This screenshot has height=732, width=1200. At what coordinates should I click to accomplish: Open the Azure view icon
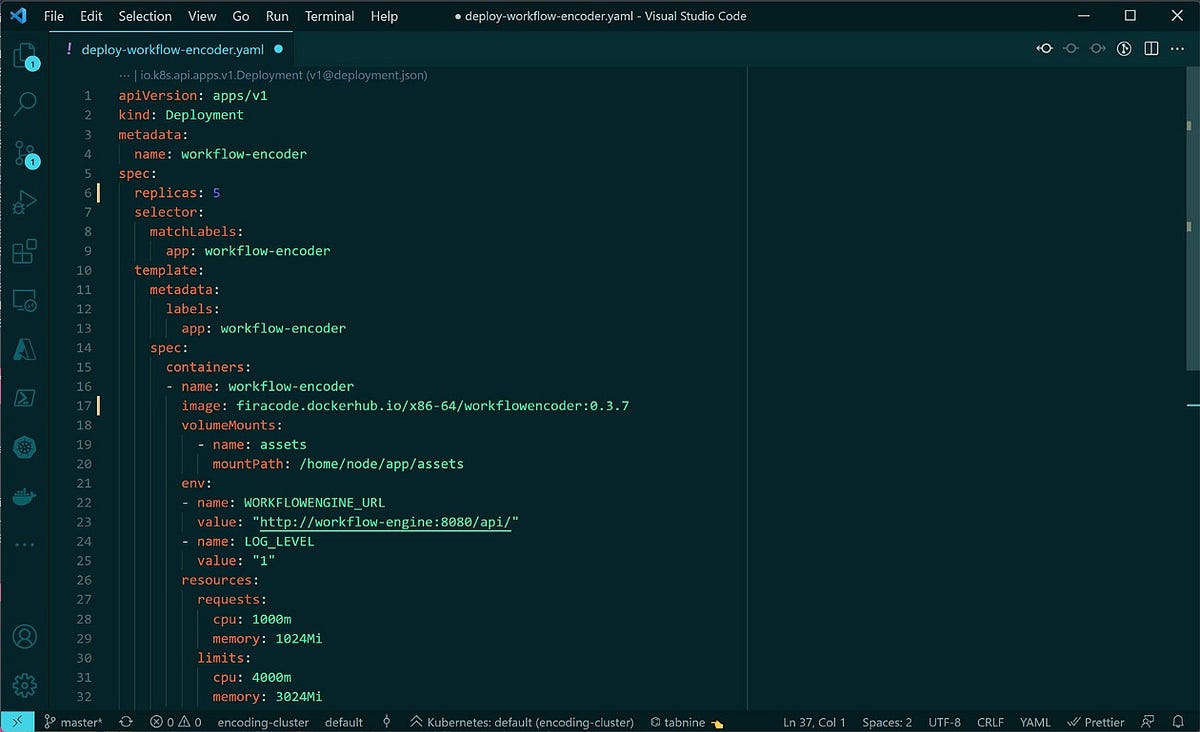25,349
